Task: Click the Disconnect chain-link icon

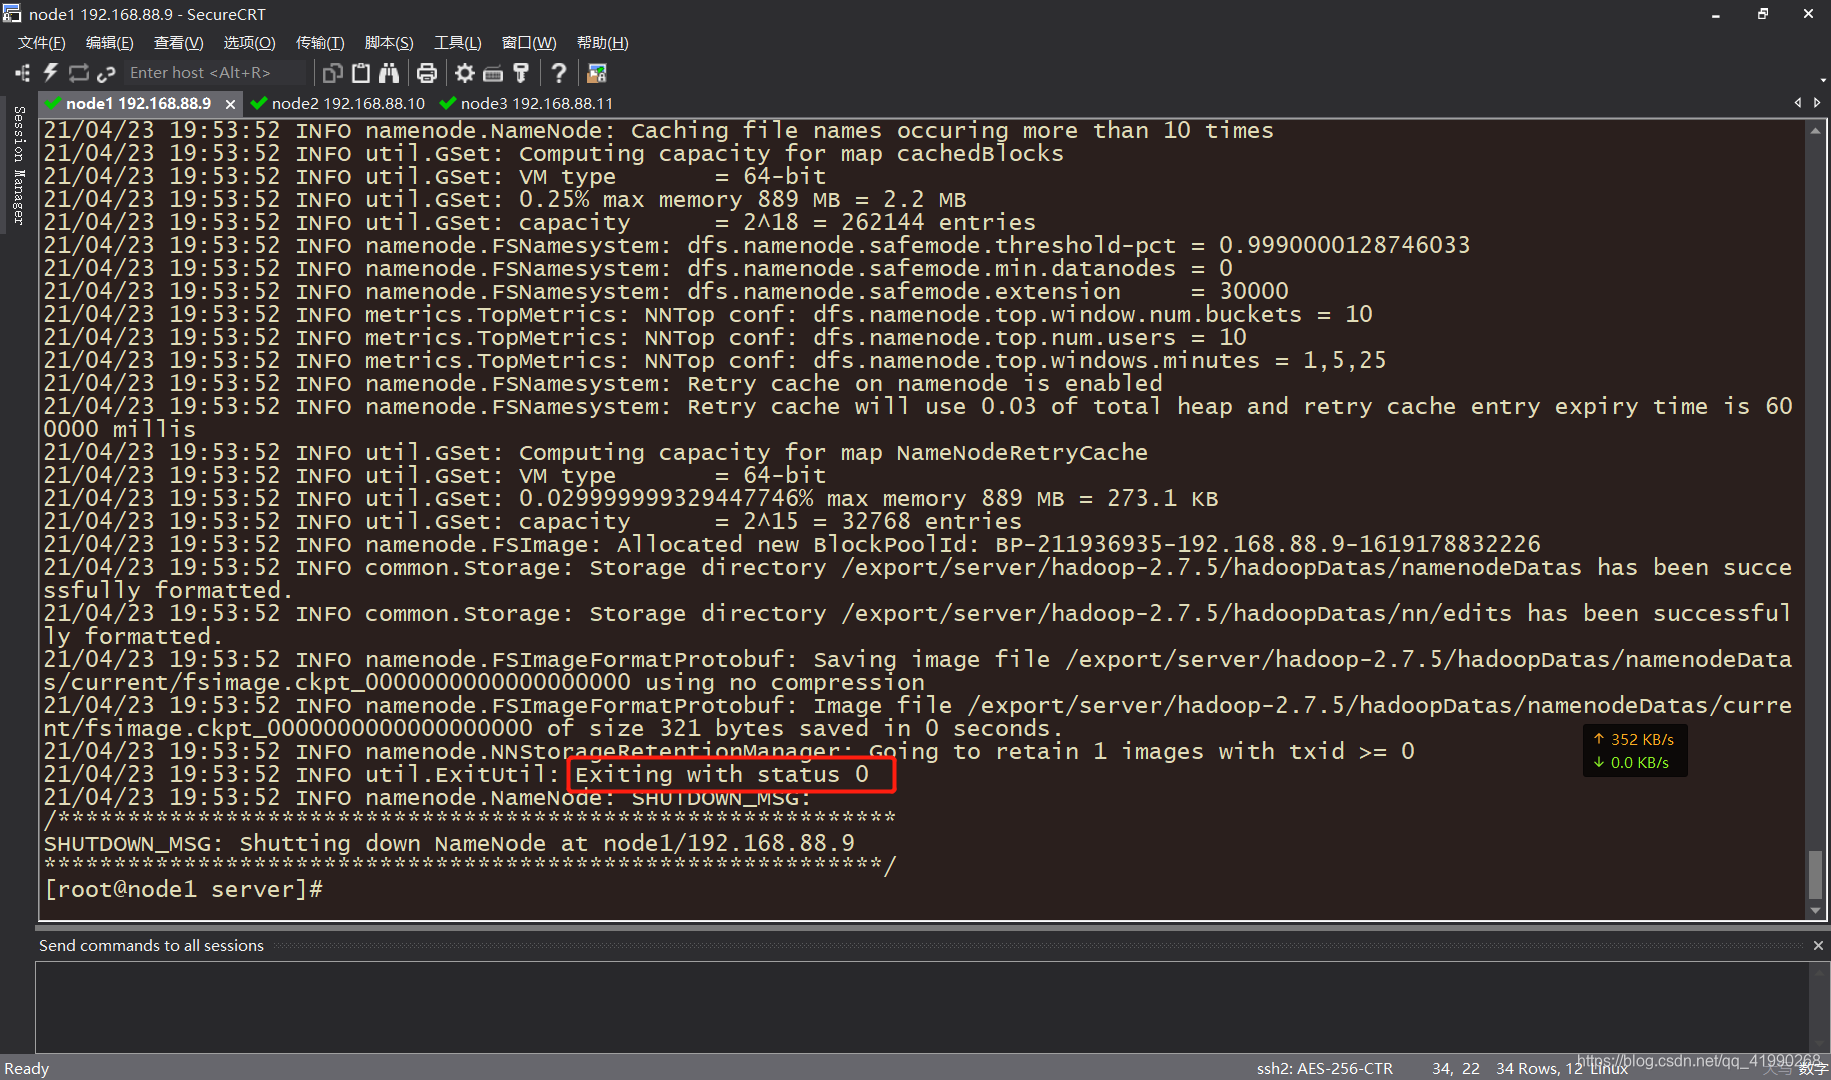Action: point(106,73)
